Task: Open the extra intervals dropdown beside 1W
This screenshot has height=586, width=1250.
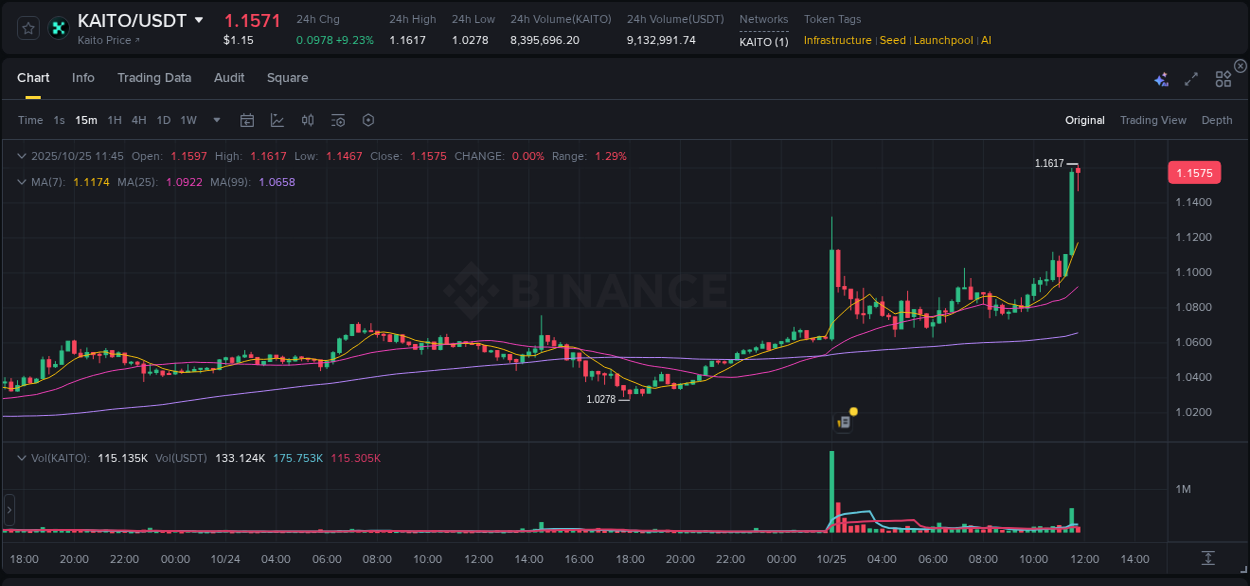Action: point(215,119)
